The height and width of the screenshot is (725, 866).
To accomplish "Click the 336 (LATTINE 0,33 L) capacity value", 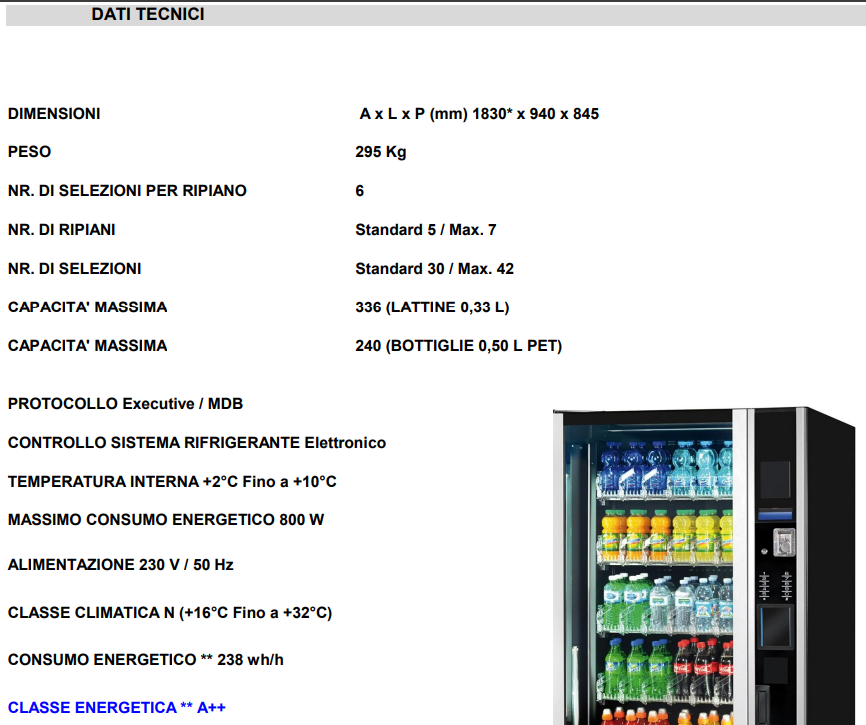I will [x=439, y=307].
